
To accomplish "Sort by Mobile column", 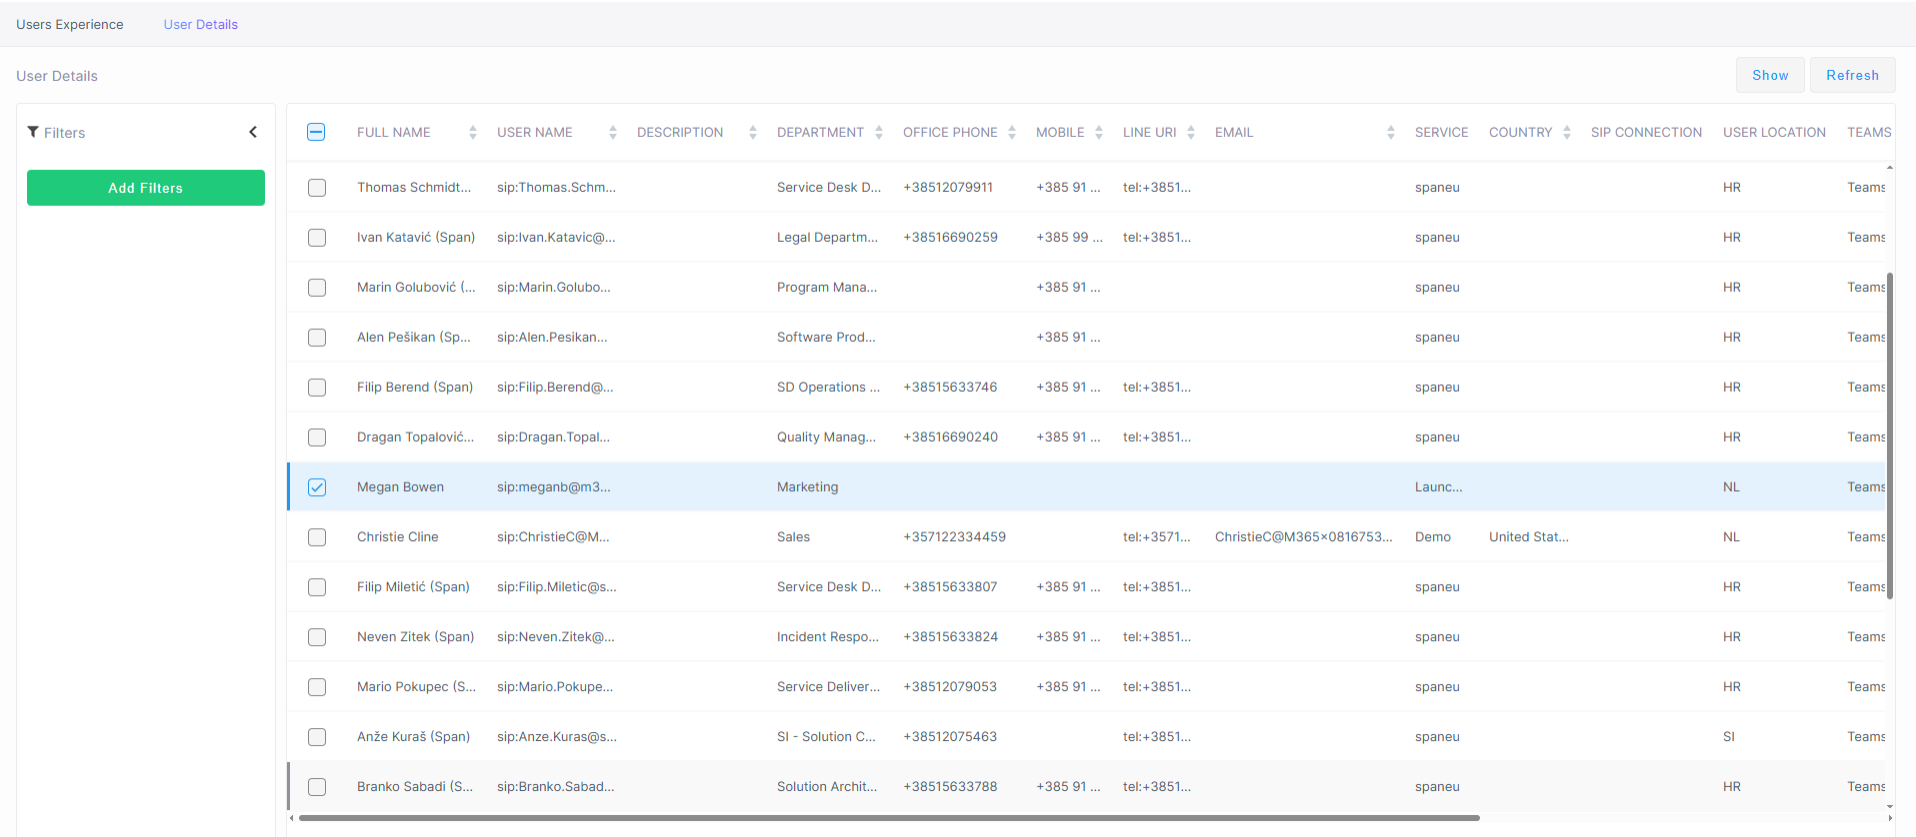I will pyautogui.click(x=1099, y=133).
